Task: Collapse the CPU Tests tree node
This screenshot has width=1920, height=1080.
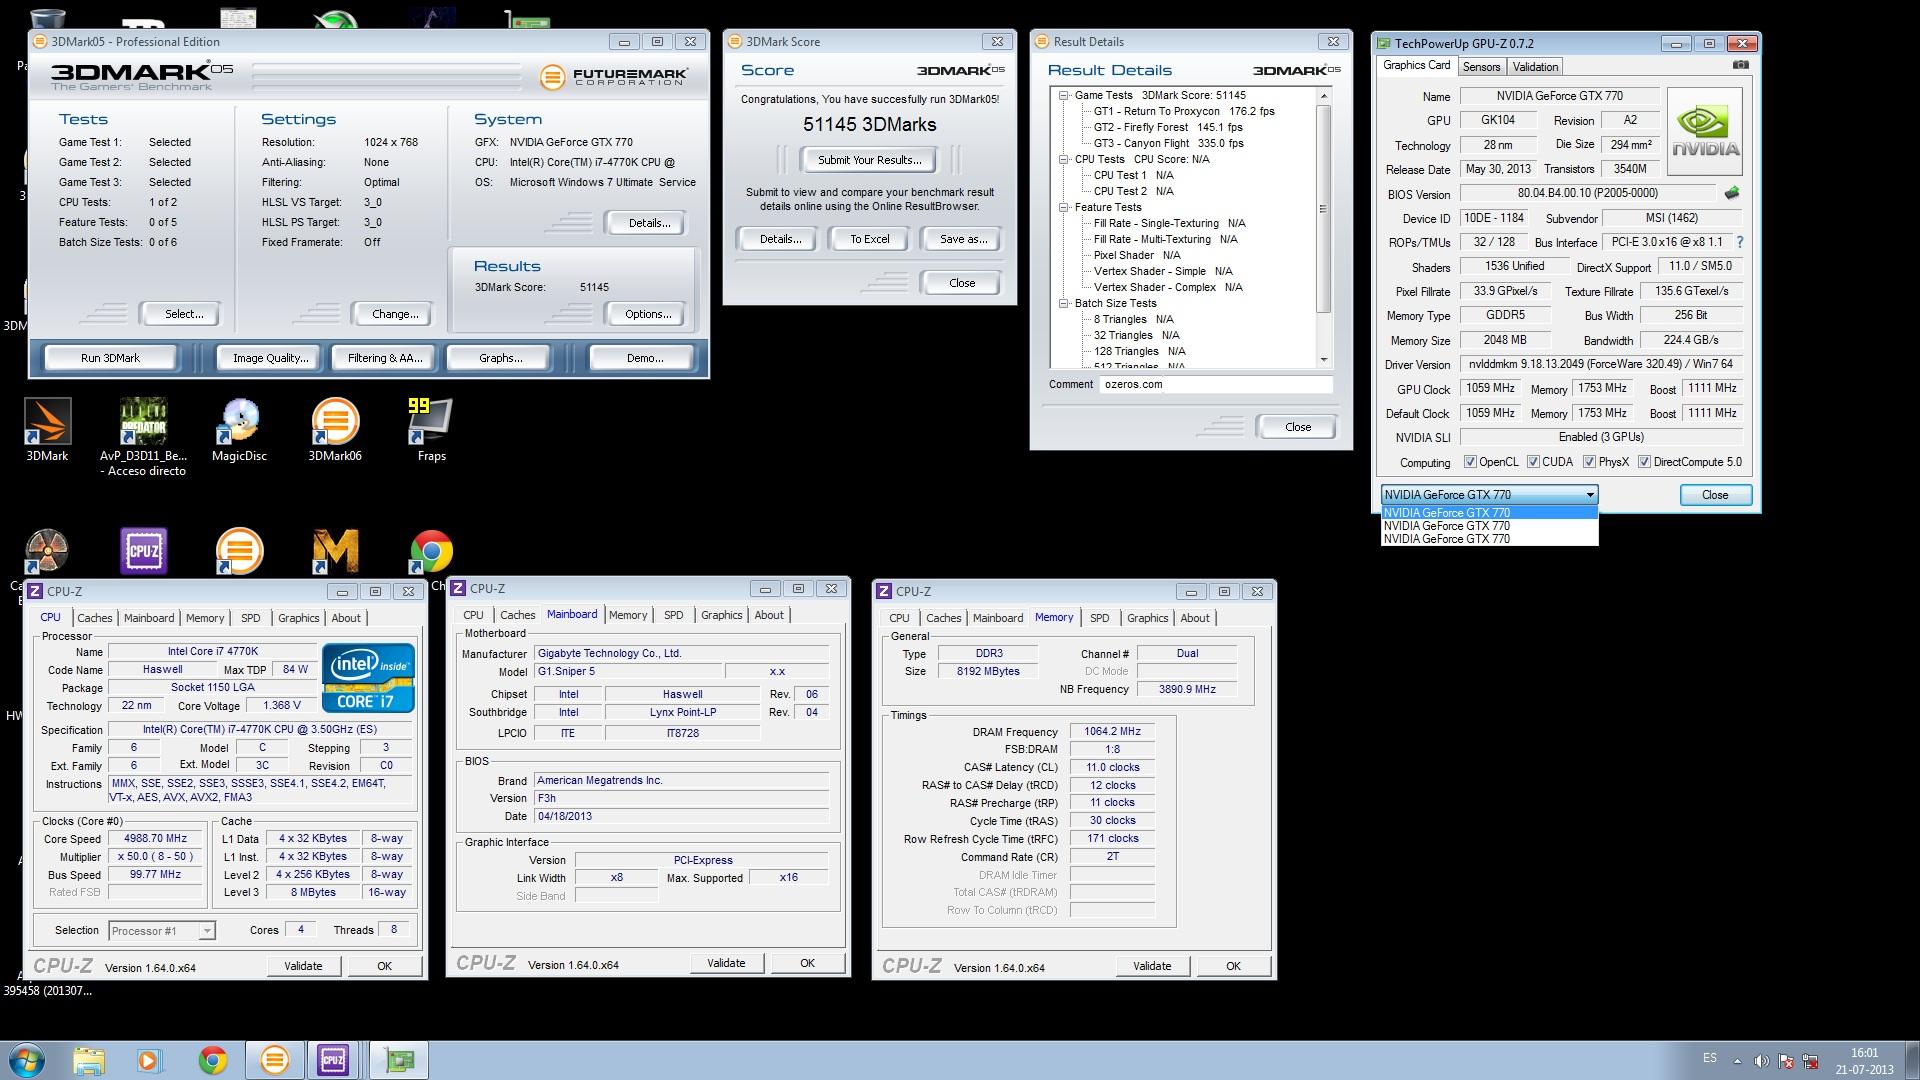Action: point(1064,160)
